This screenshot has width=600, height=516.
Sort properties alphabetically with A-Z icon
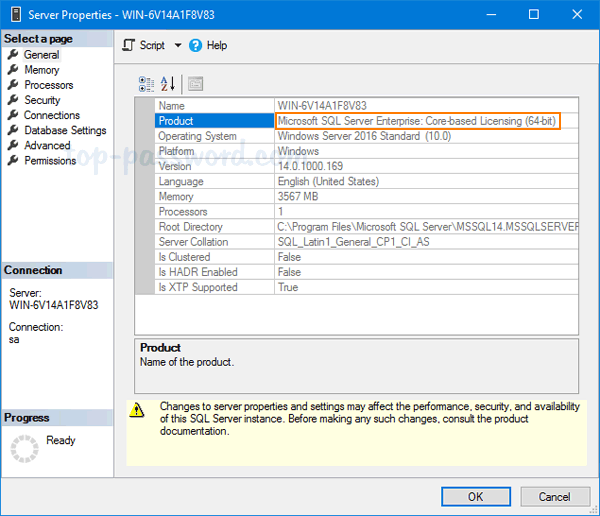pos(168,84)
